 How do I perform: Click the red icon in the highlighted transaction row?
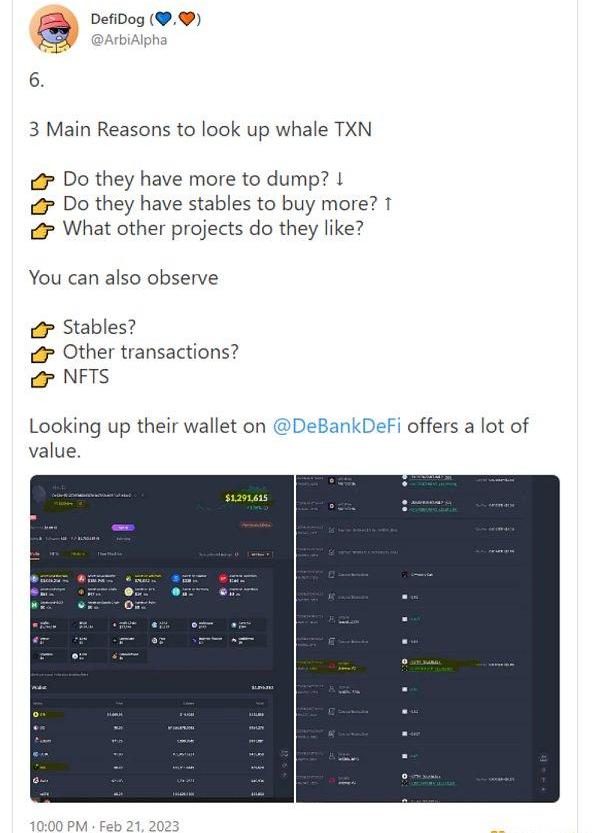tap(332, 665)
